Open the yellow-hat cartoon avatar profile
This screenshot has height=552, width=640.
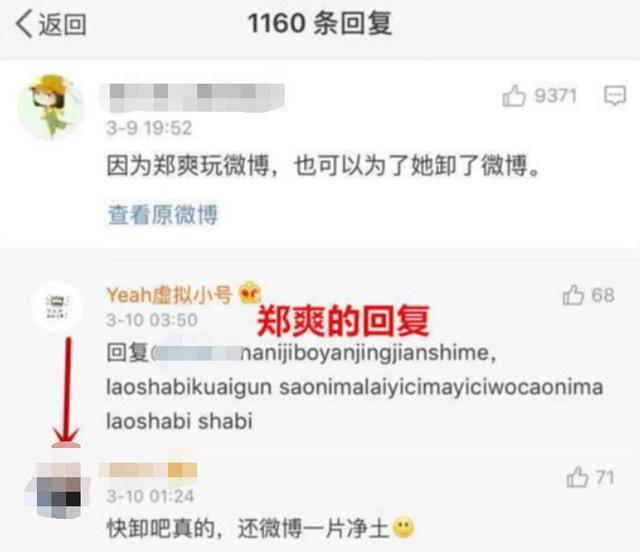click(x=51, y=107)
